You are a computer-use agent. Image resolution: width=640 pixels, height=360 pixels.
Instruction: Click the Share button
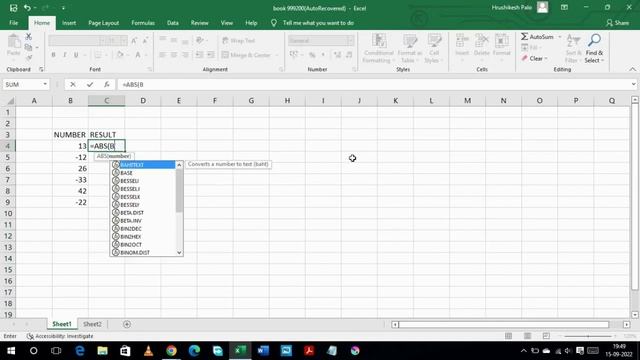618,23
